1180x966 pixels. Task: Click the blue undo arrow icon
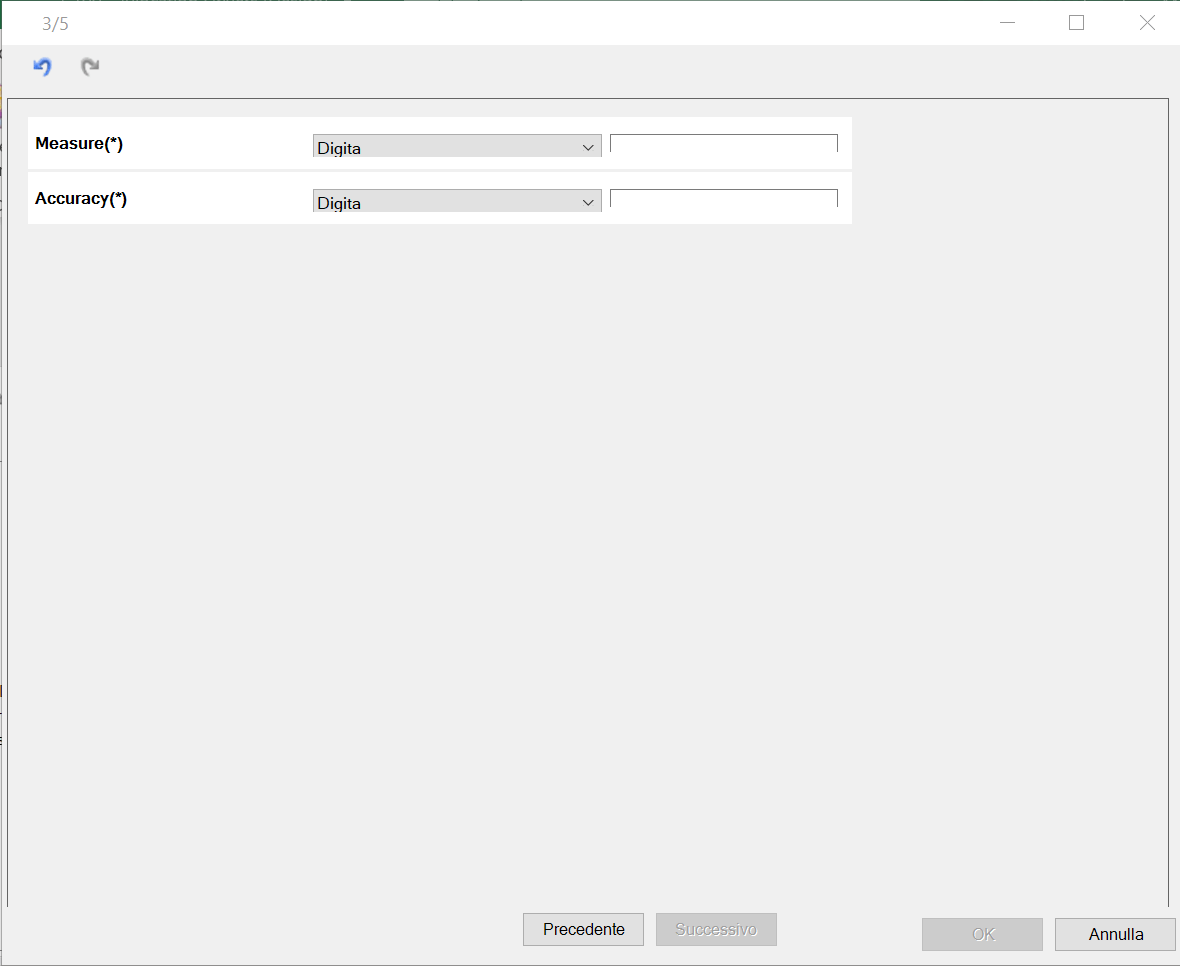(x=42, y=67)
